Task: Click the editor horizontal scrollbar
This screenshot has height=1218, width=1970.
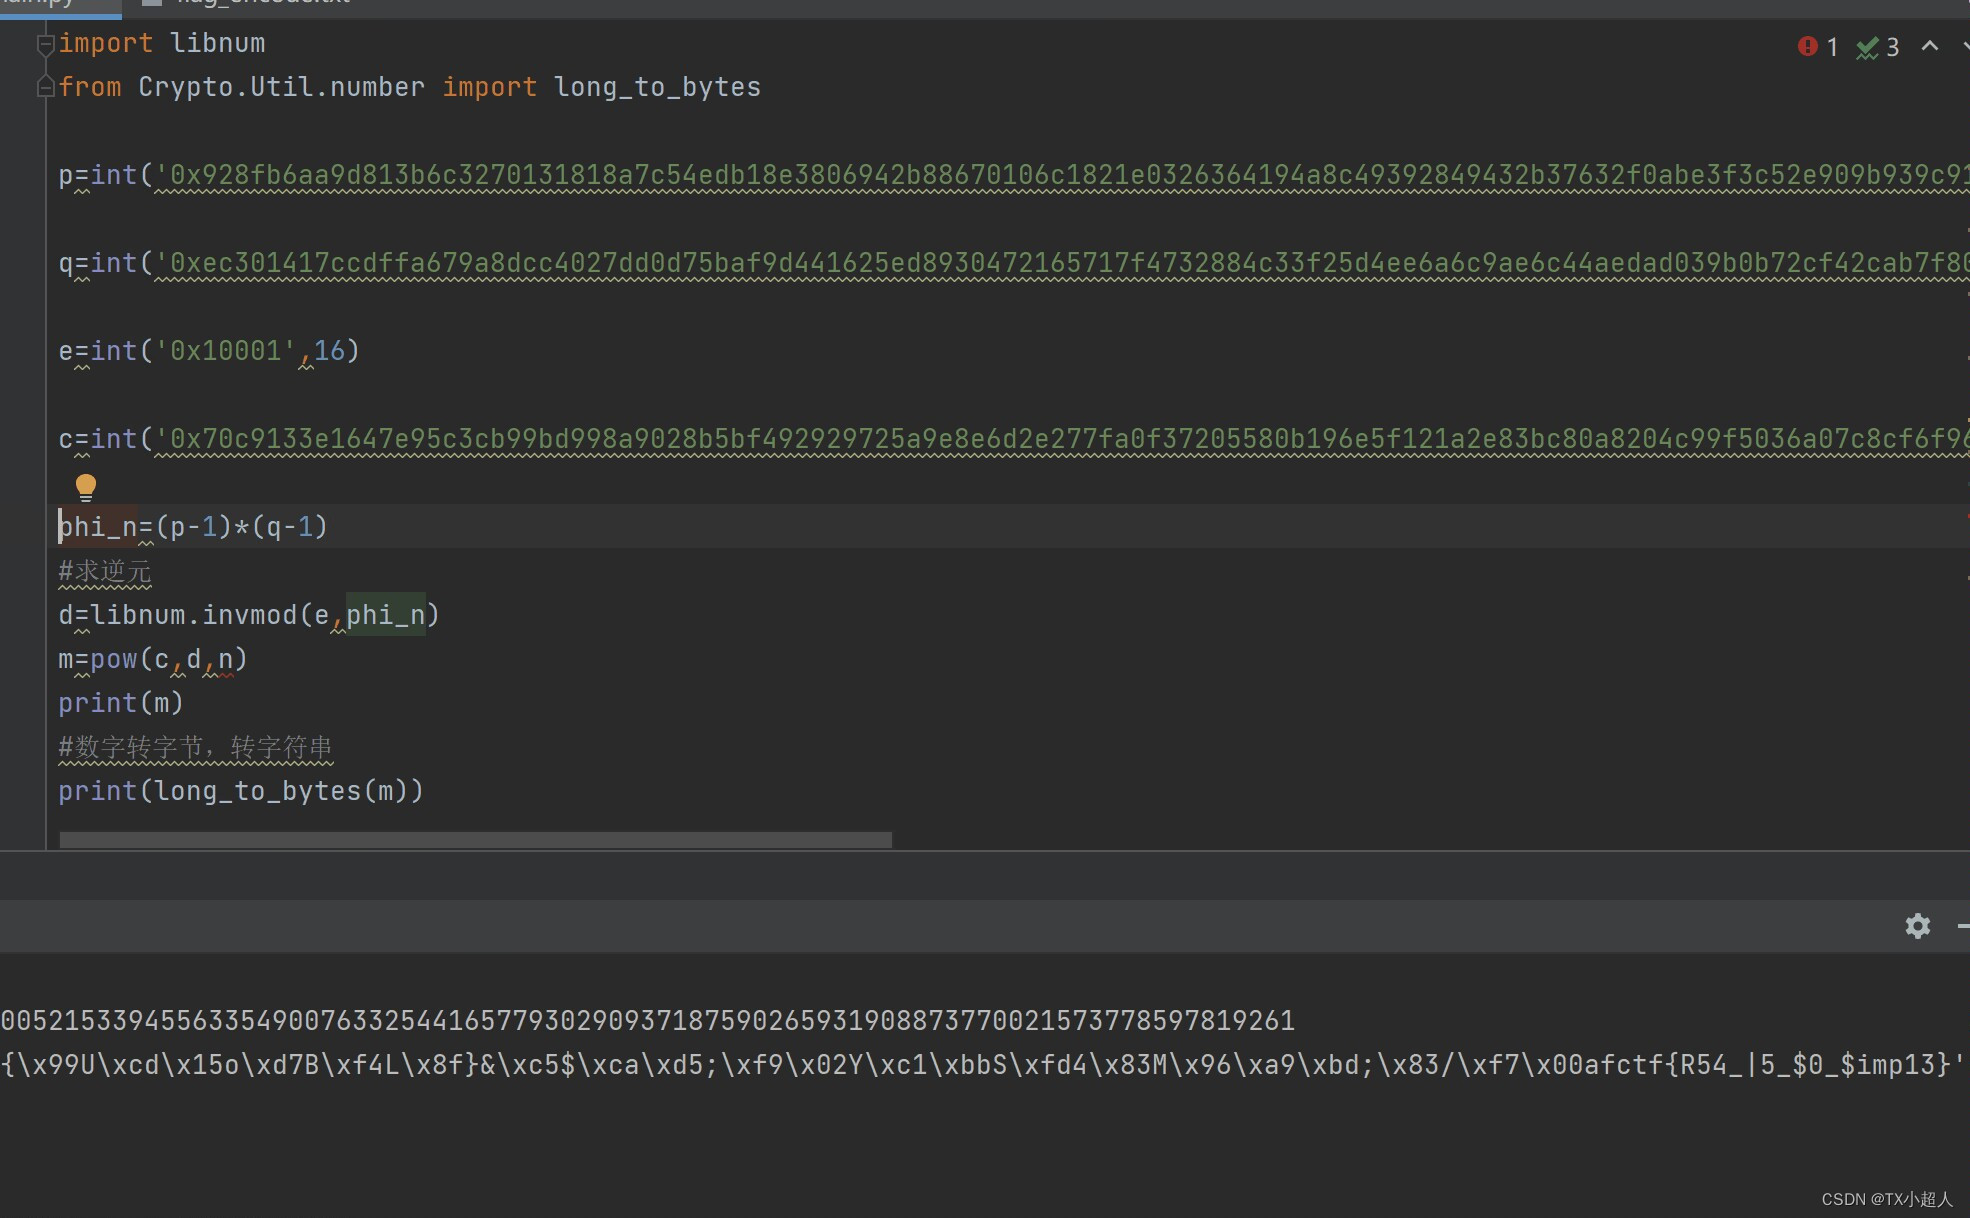Action: [476, 840]
